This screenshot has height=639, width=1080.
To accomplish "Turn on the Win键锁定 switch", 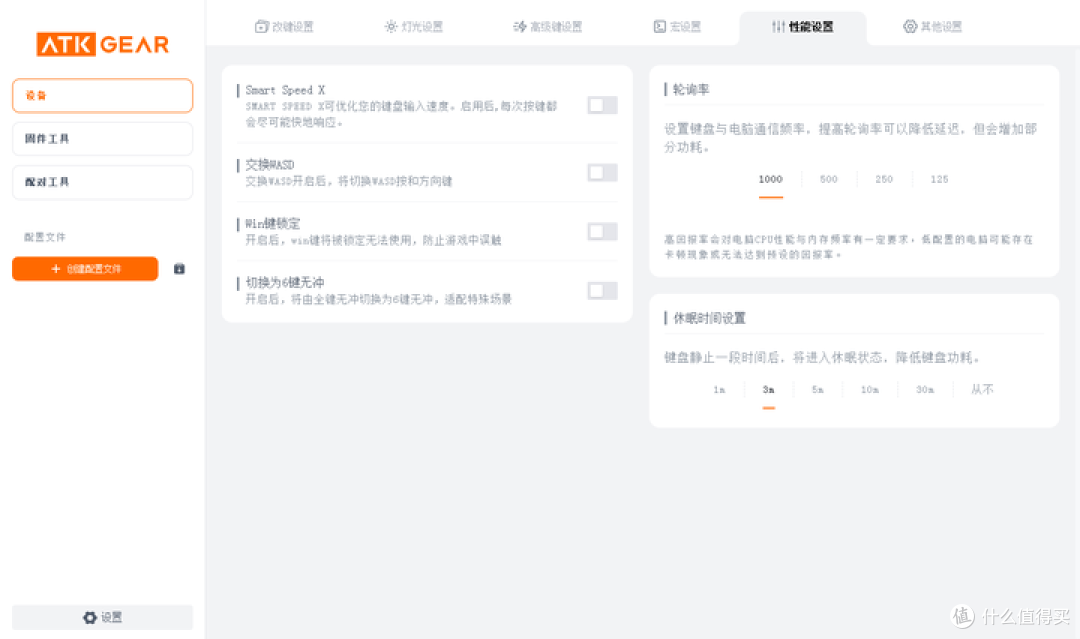I will 602,231.
